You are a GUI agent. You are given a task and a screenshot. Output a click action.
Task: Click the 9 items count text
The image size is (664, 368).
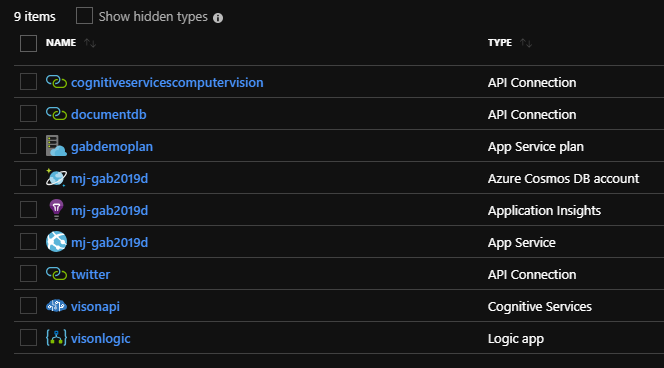[x=35, y=17]
